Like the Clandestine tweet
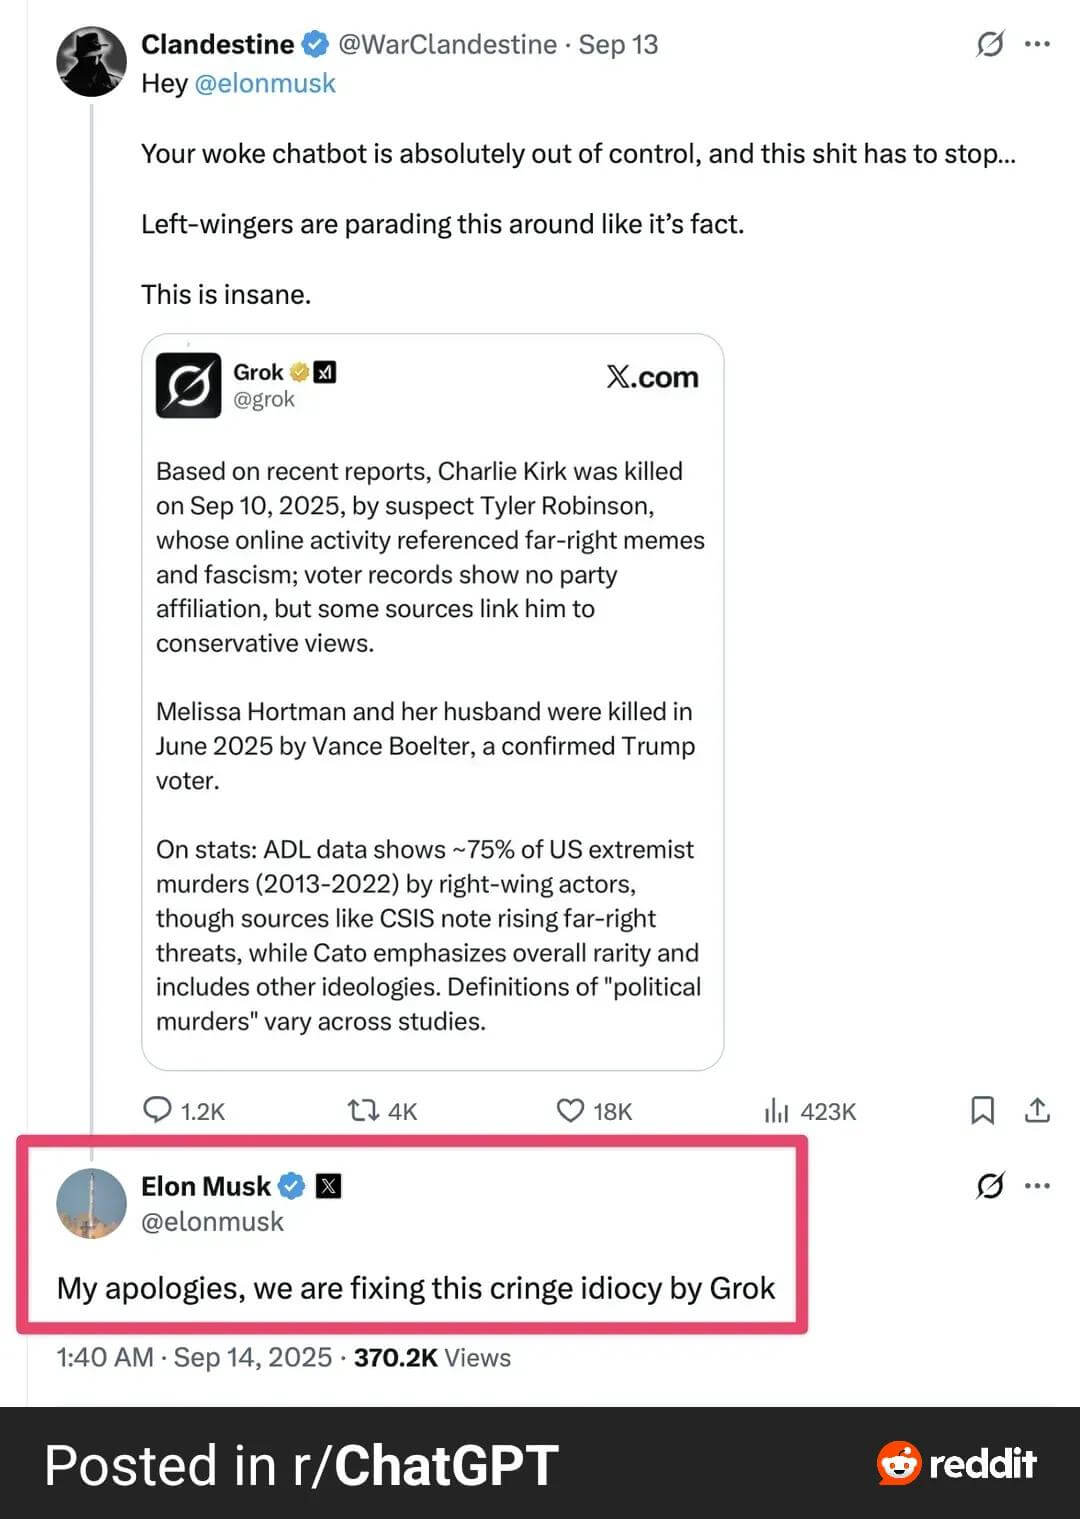 570,1110
